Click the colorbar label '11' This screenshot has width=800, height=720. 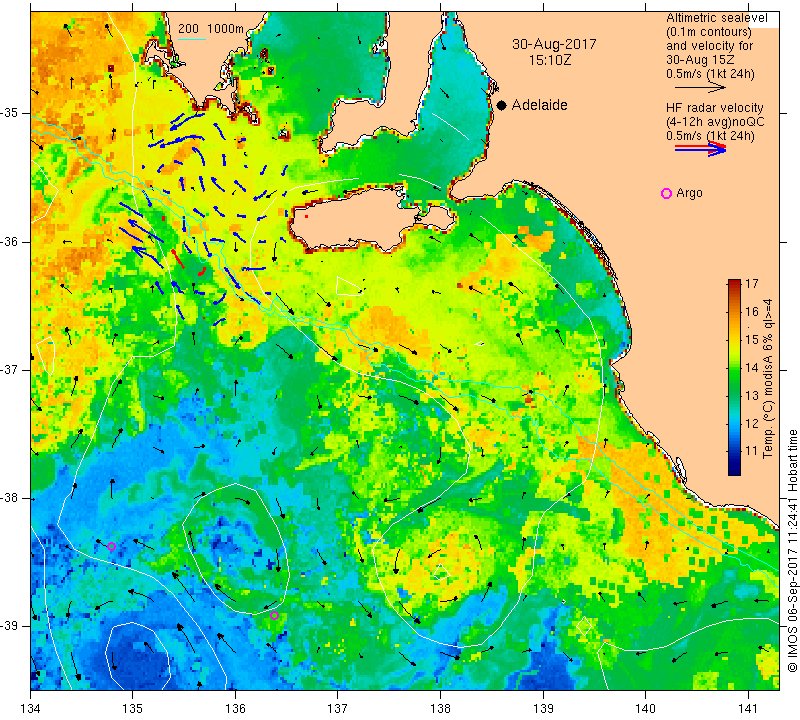tap(752, 451)
